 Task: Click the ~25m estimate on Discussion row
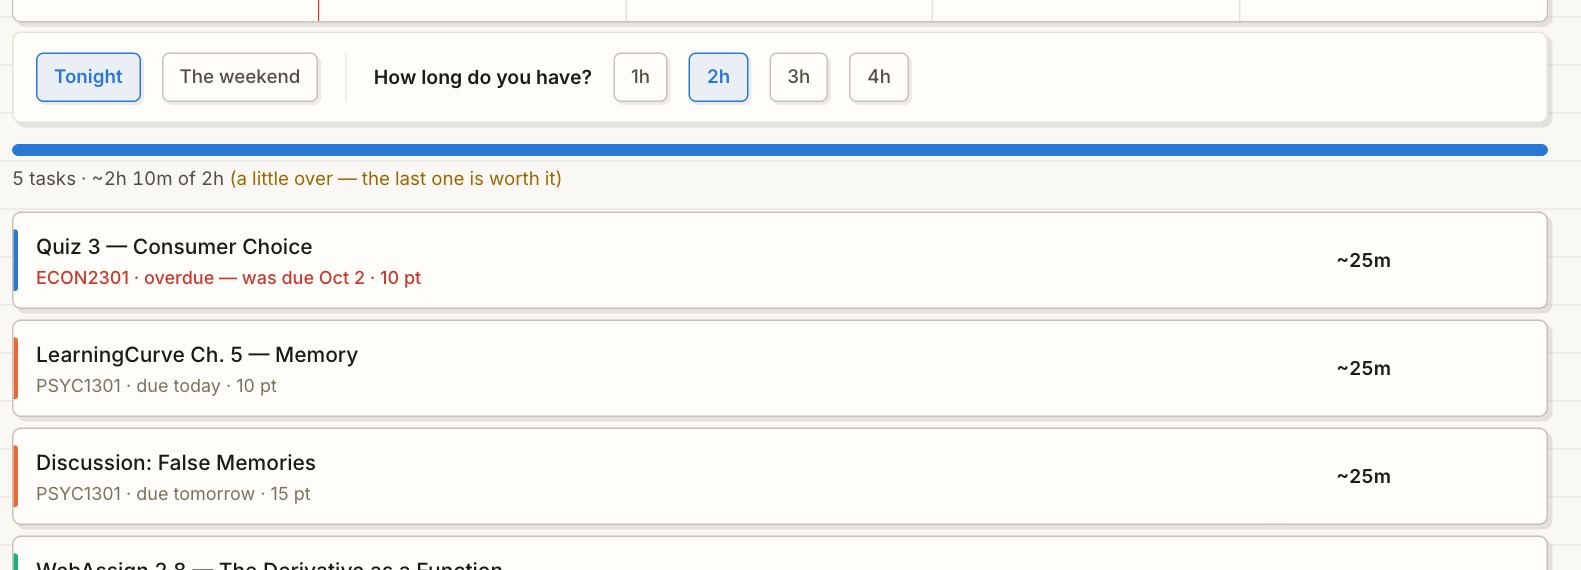tap(1363, 476)
